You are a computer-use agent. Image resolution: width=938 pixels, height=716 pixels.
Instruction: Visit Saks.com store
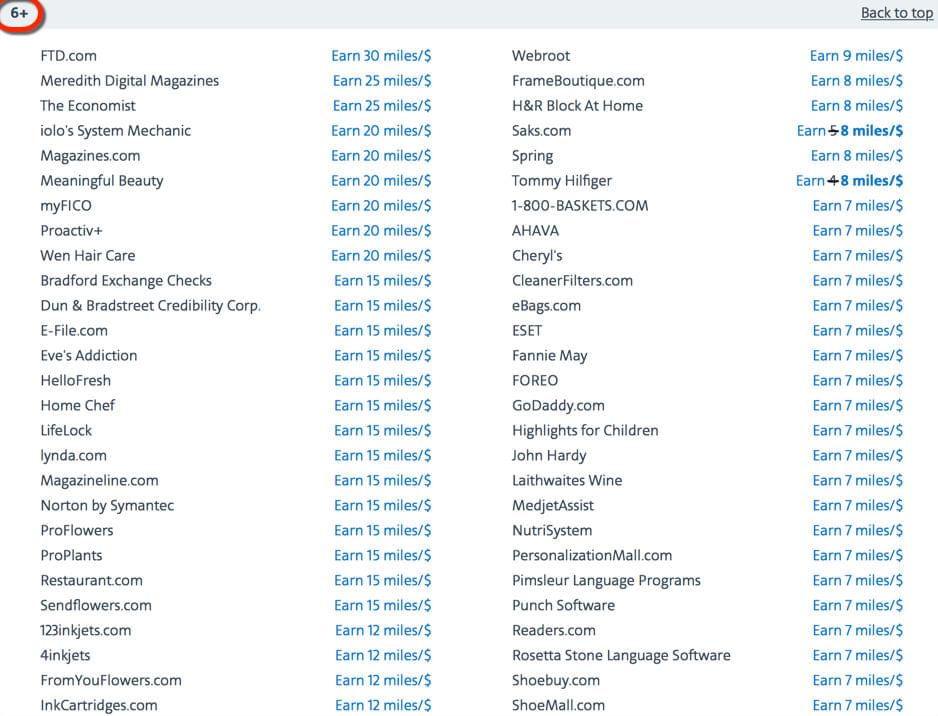(541, 131)
